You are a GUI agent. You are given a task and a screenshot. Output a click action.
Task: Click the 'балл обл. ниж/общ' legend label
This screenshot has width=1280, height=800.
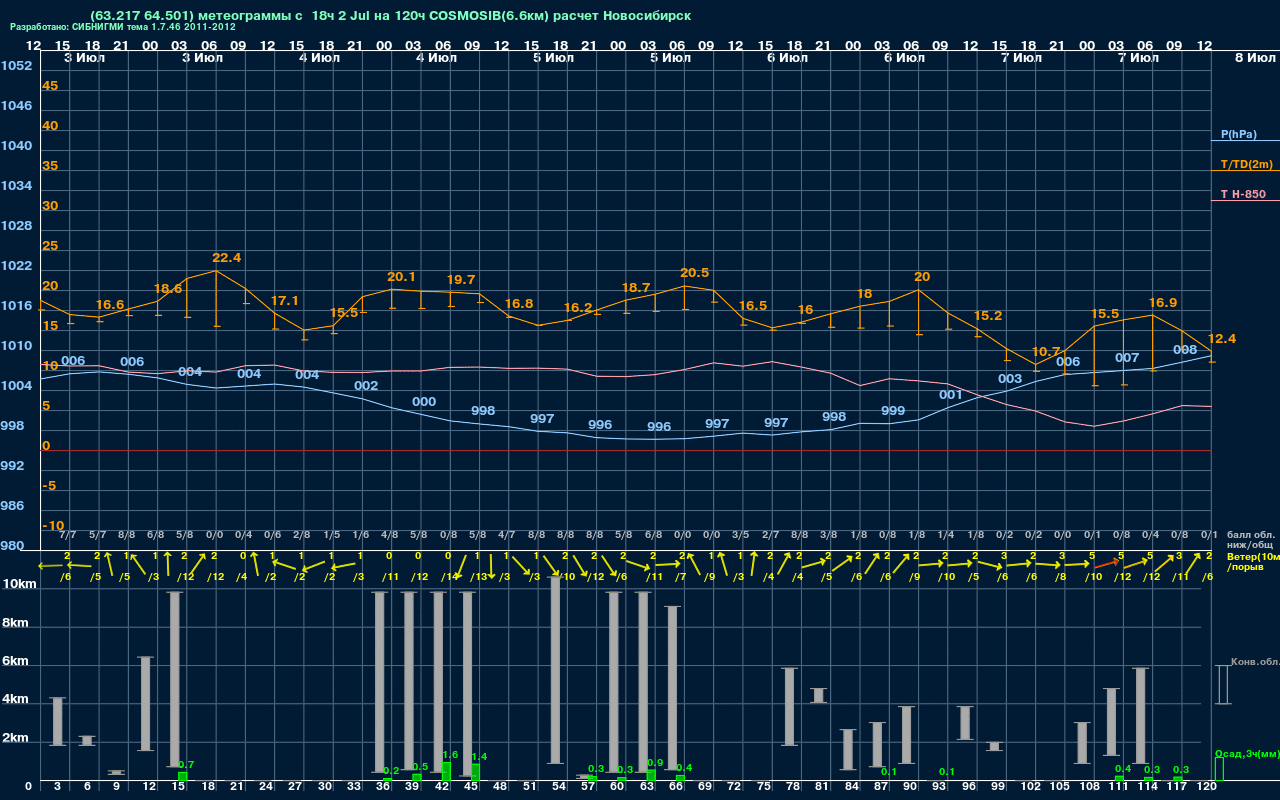click(x=1252, y=540)
